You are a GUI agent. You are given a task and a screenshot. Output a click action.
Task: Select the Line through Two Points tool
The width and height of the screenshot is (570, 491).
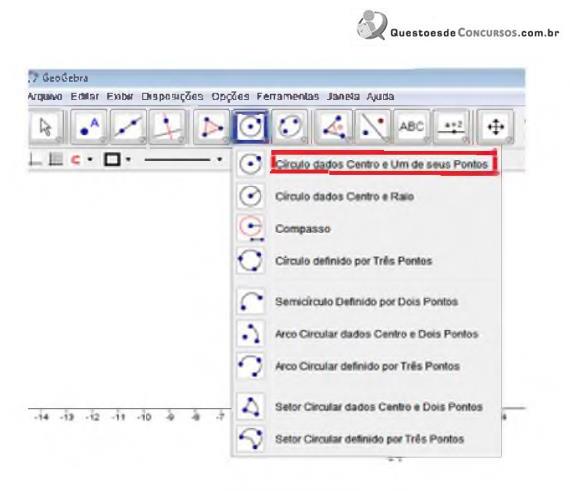click(128, 127)
